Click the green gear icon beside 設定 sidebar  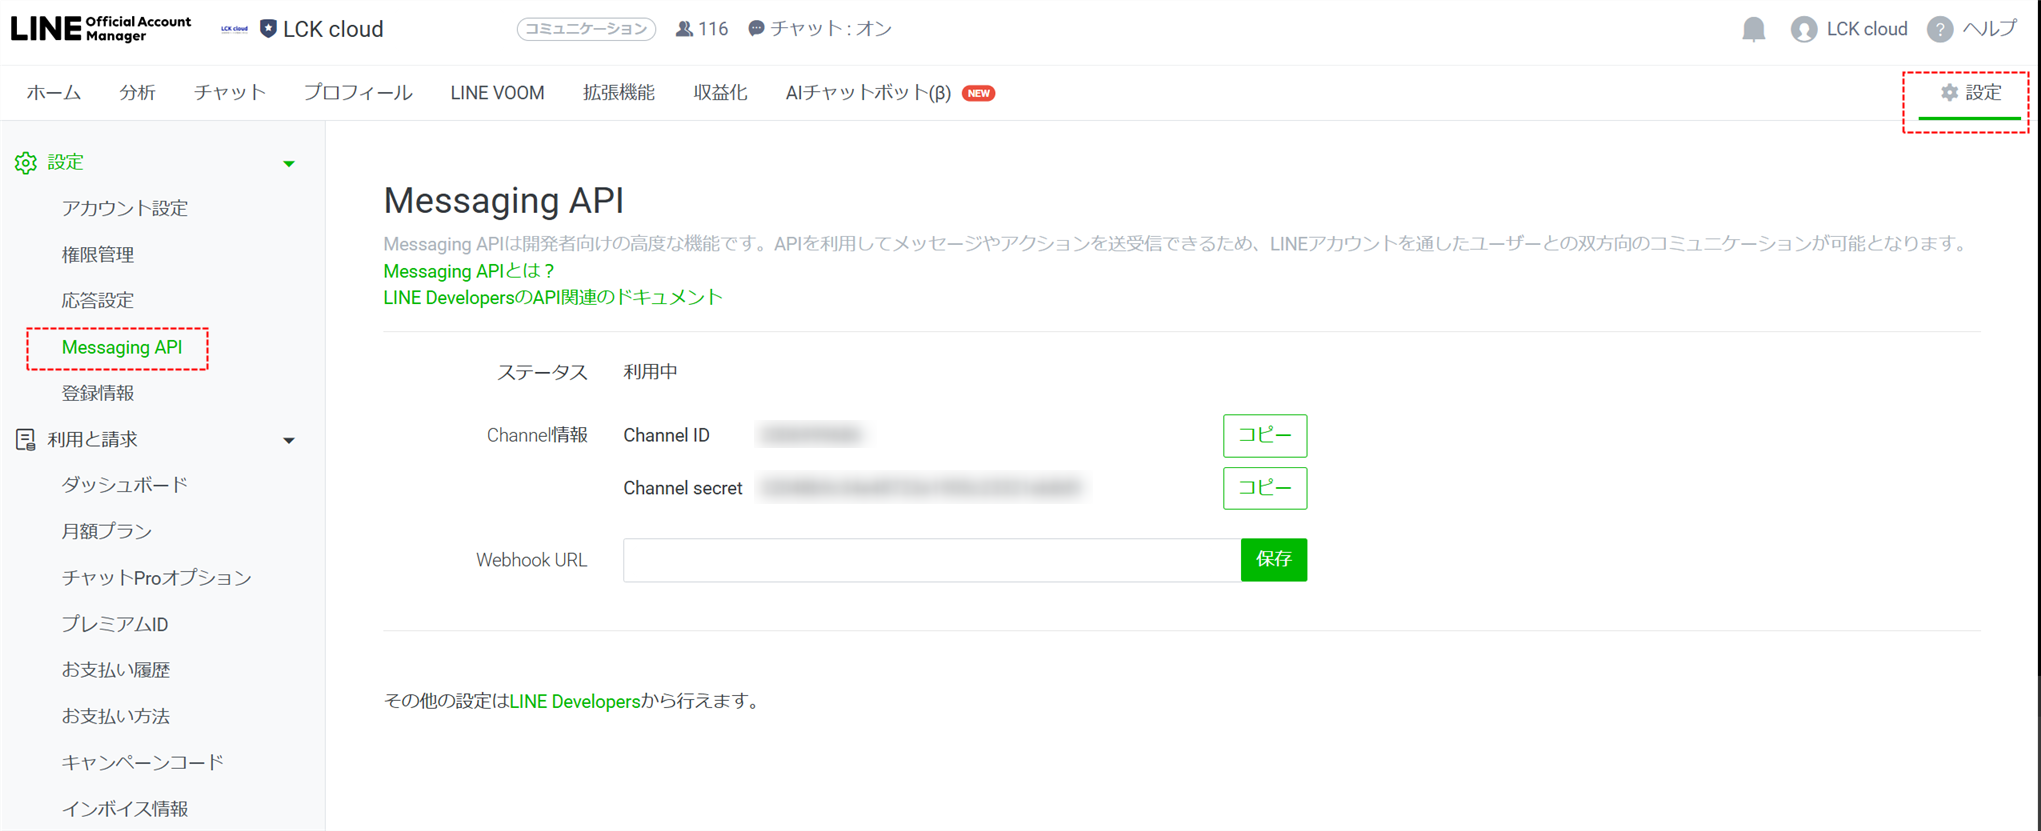tap(26, 162)
